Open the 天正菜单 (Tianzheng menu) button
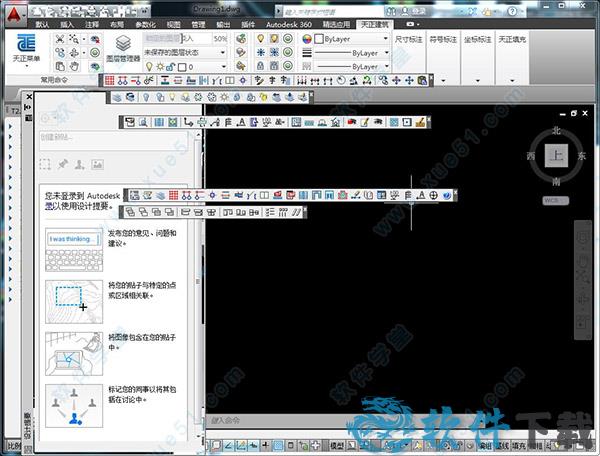600x456 pixels. coord(26,50)
